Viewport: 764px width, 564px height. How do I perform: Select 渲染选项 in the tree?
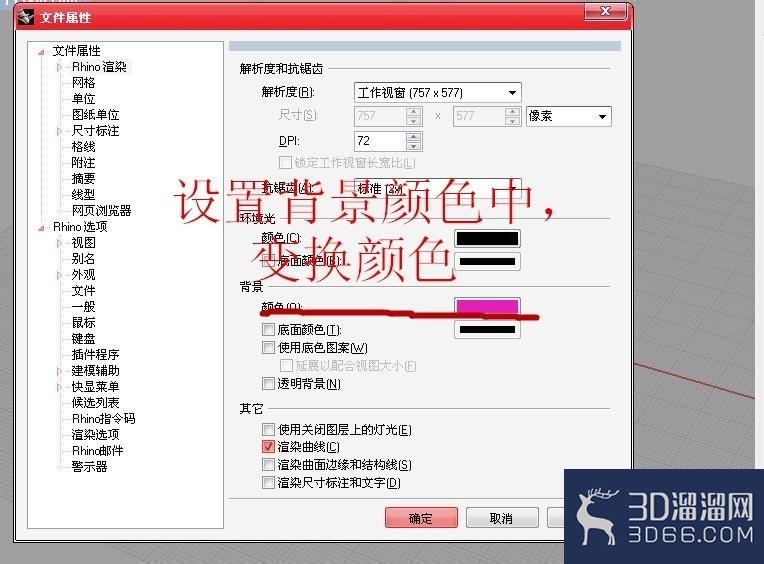[96, 434]
